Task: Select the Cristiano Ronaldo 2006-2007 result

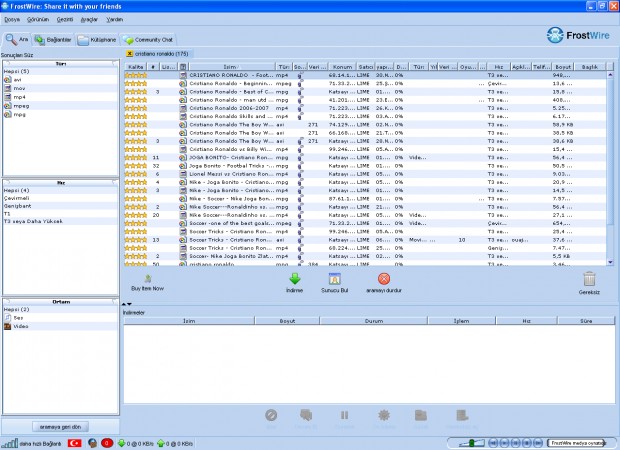Action: click(365, 108)
